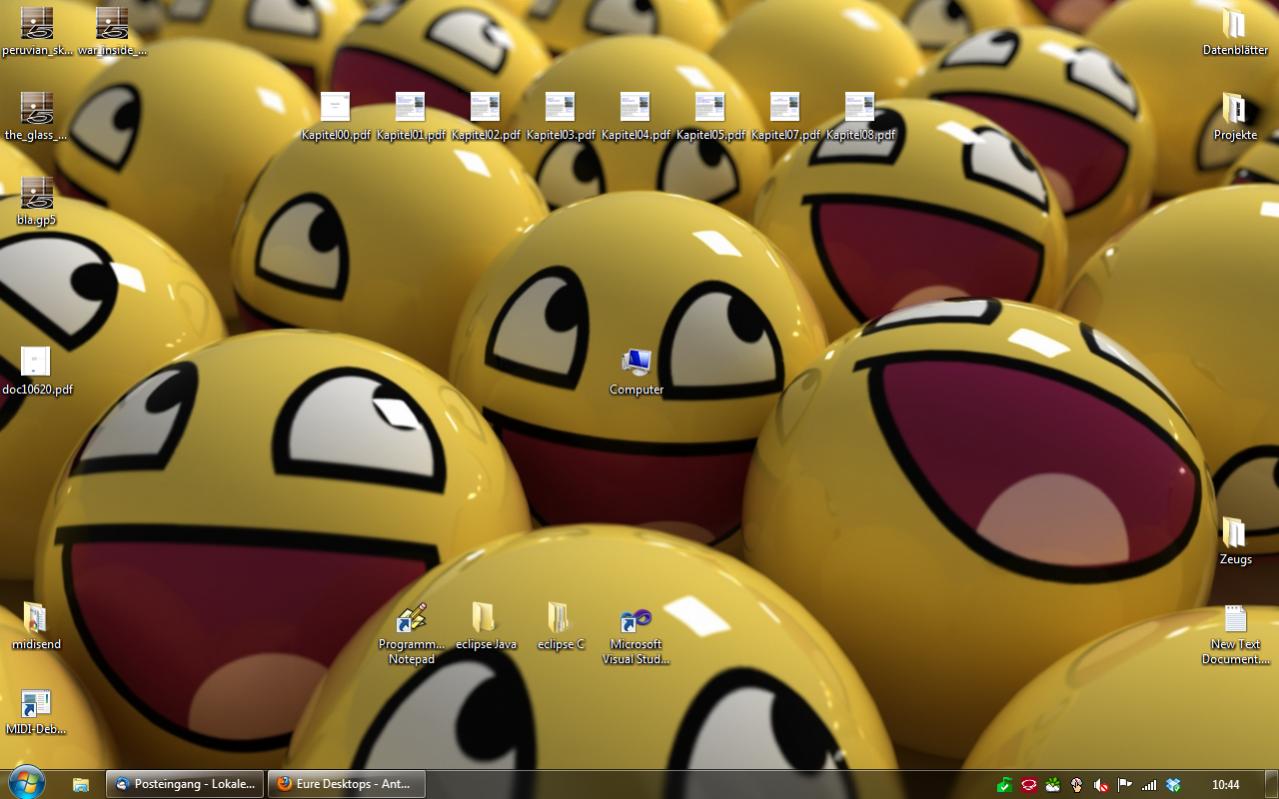Open Action Center flag tray icon
The height and width of the screenshot is (799, 1279).
pos(1125,785)
